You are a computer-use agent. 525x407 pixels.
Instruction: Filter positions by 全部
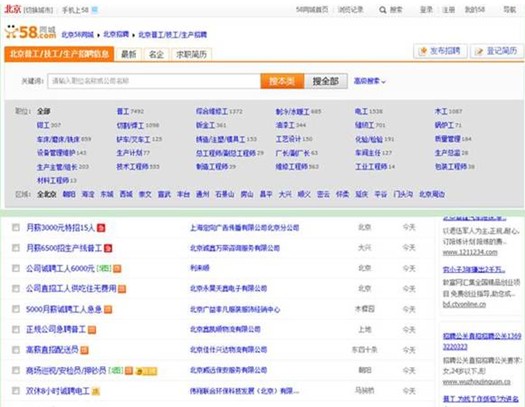44,111
